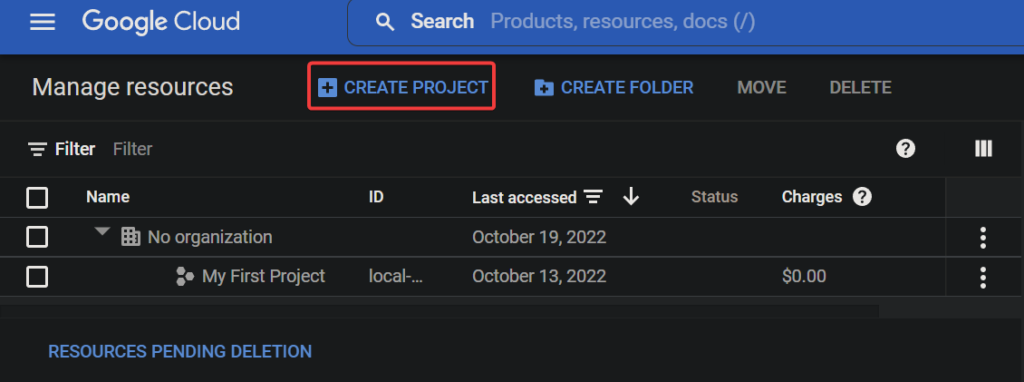Sort by the Last accessed column header
The image size is (1024, 382).
pyautogui.click(x=524, y=197)
